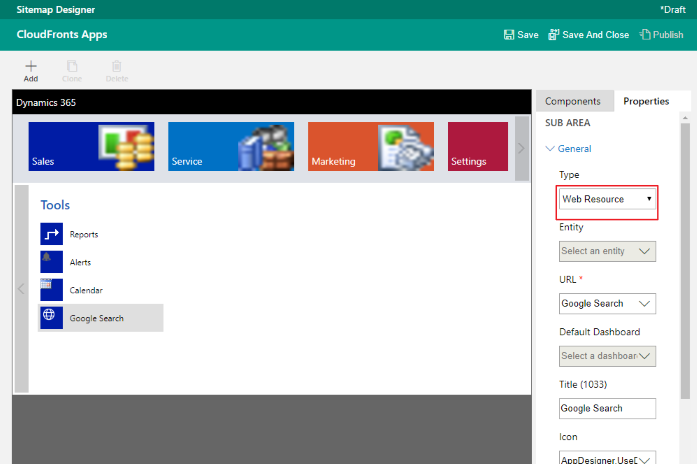Click the Add plus icon
Image resolution: width=697 pixels, height=470 pixels.
[31, 66]
